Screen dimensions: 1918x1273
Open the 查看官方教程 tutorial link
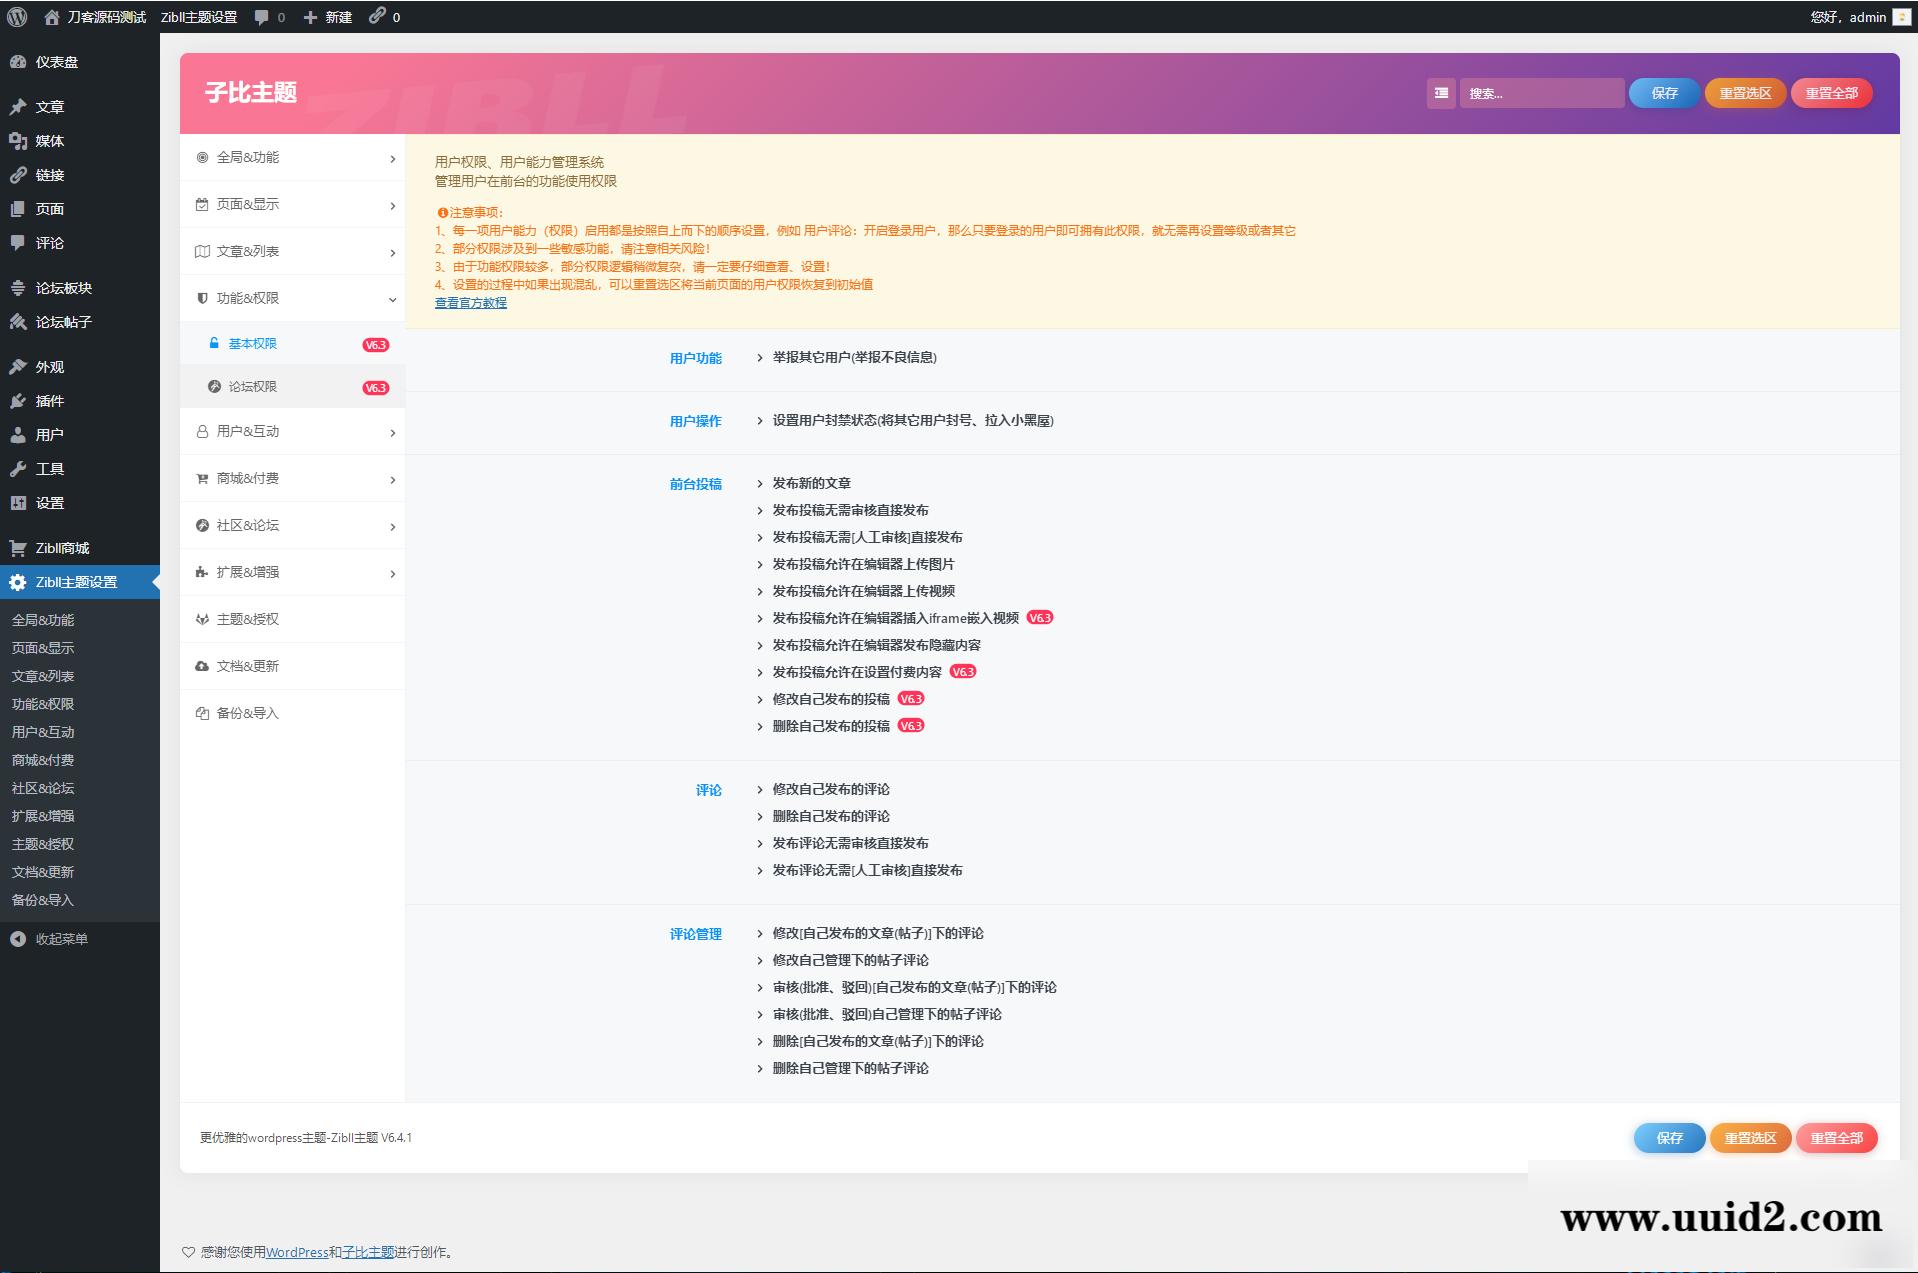[x=470, y=303]
